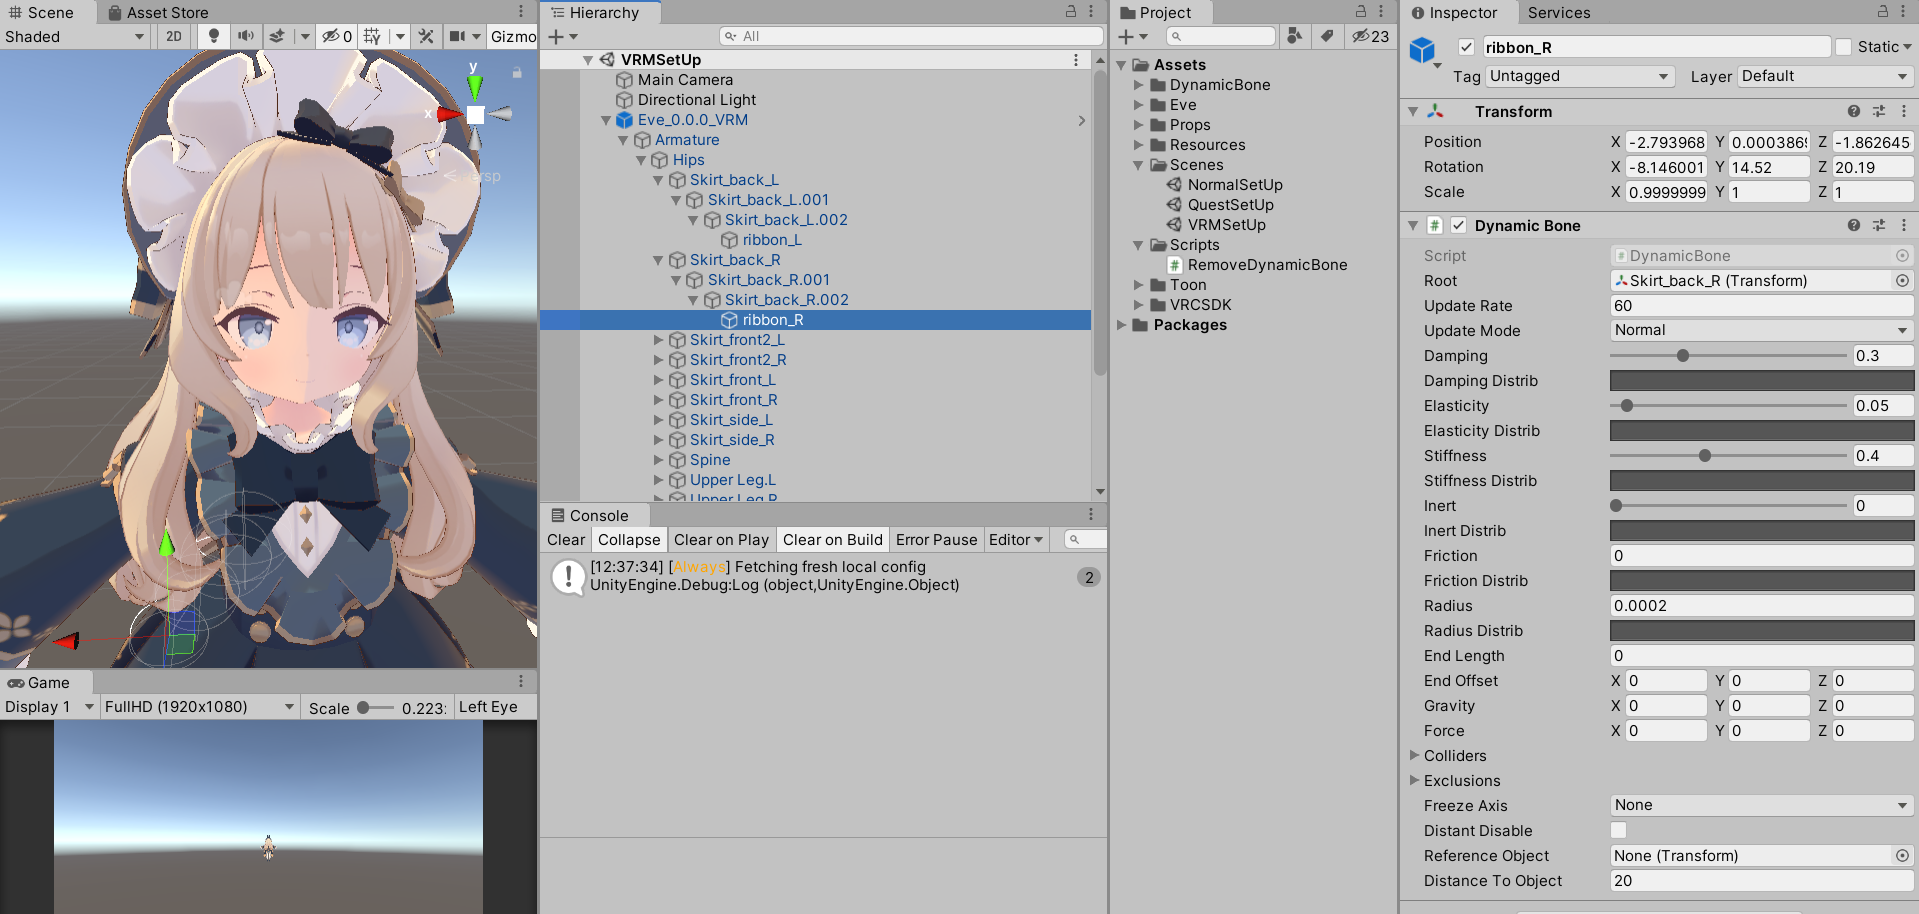Toggle Distant Disable checkbox
1919x914 pixels.
(x=1618, y=831)
